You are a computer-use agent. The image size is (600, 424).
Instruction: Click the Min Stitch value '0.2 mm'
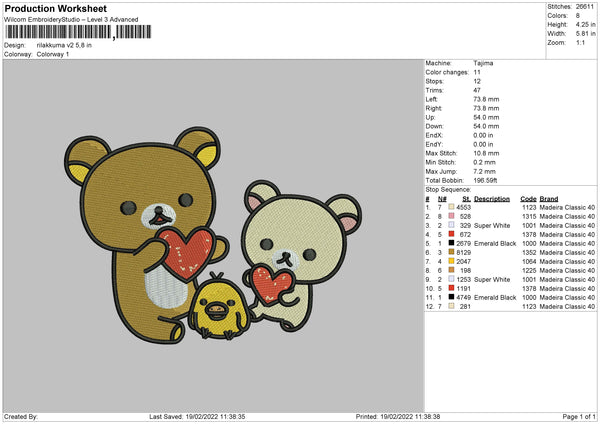[x=484, y=162]
